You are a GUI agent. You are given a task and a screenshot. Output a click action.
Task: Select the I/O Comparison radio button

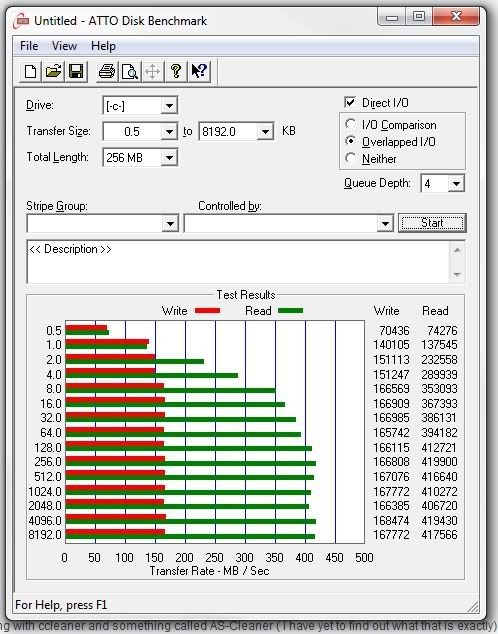coord(350,124)
